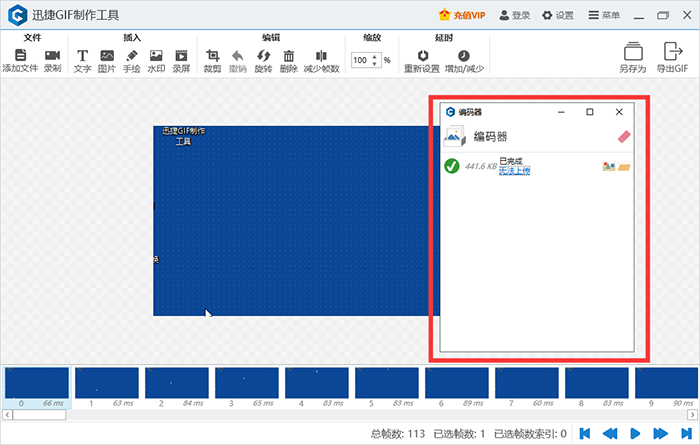The width and height of the screenshot is (700, 445).
Task: Click the 减少帧数 reduce frames icon
Action: coord(321,57)
